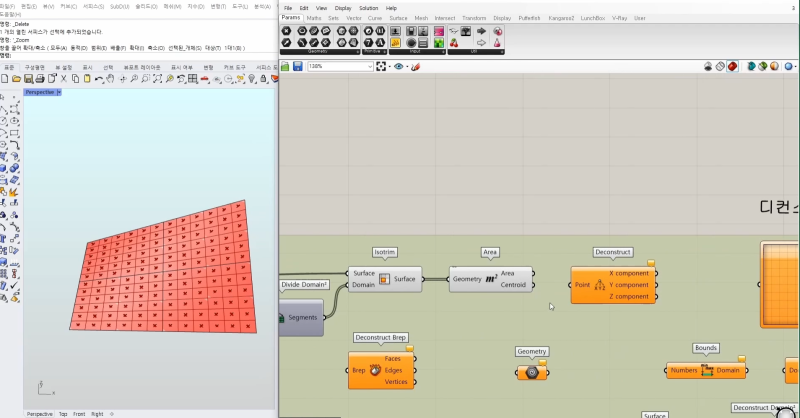The width and height of the screenshot is (800, 418).
Task: Click the pink flask icon in Util panel
Action: [x=497, y=43]
